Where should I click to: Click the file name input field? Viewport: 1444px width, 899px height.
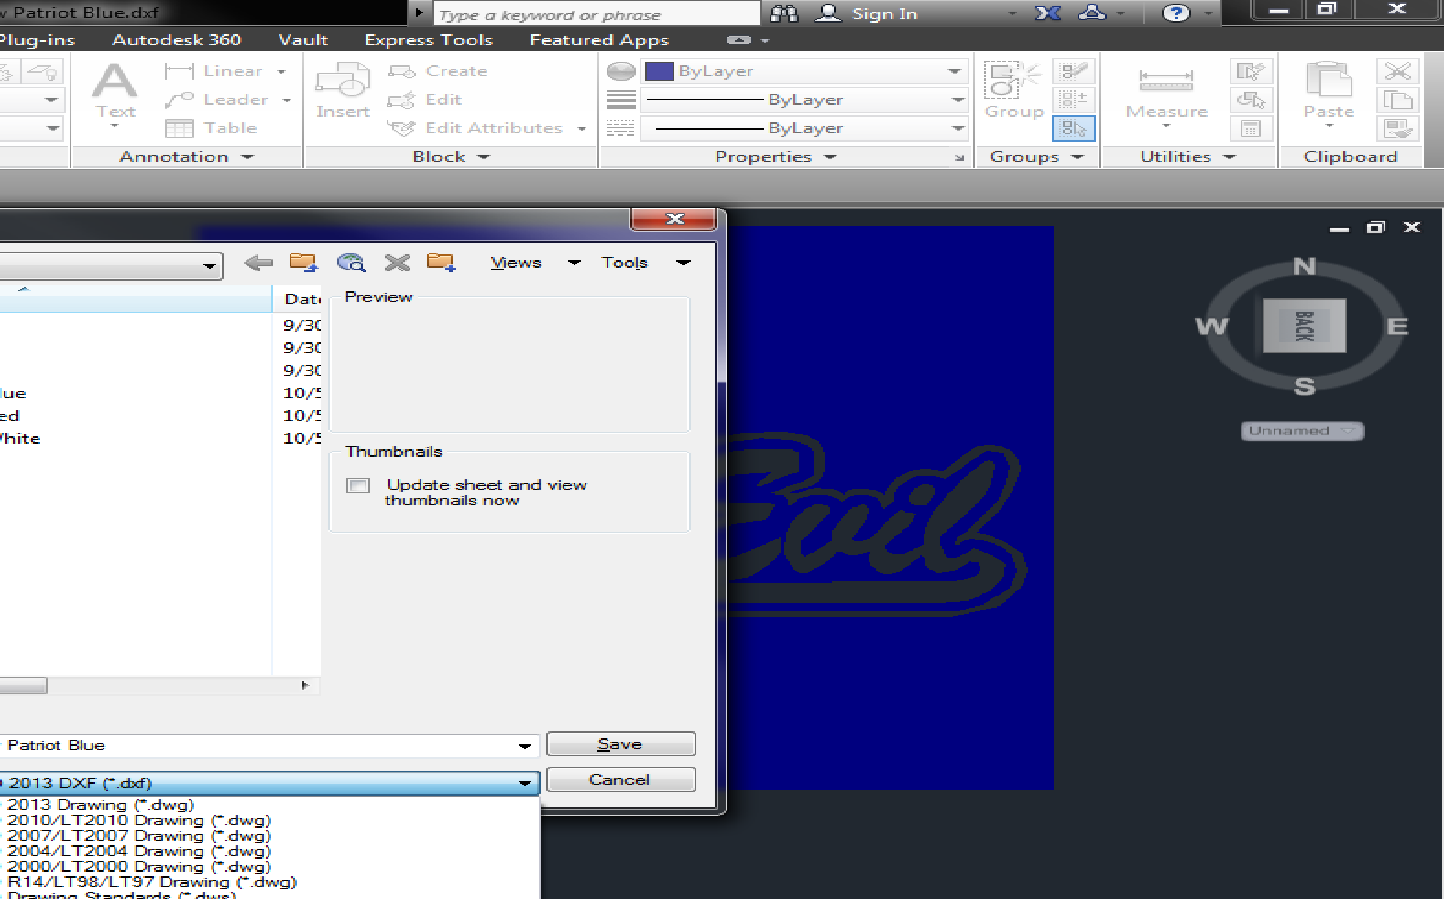(x=268, y=746)
